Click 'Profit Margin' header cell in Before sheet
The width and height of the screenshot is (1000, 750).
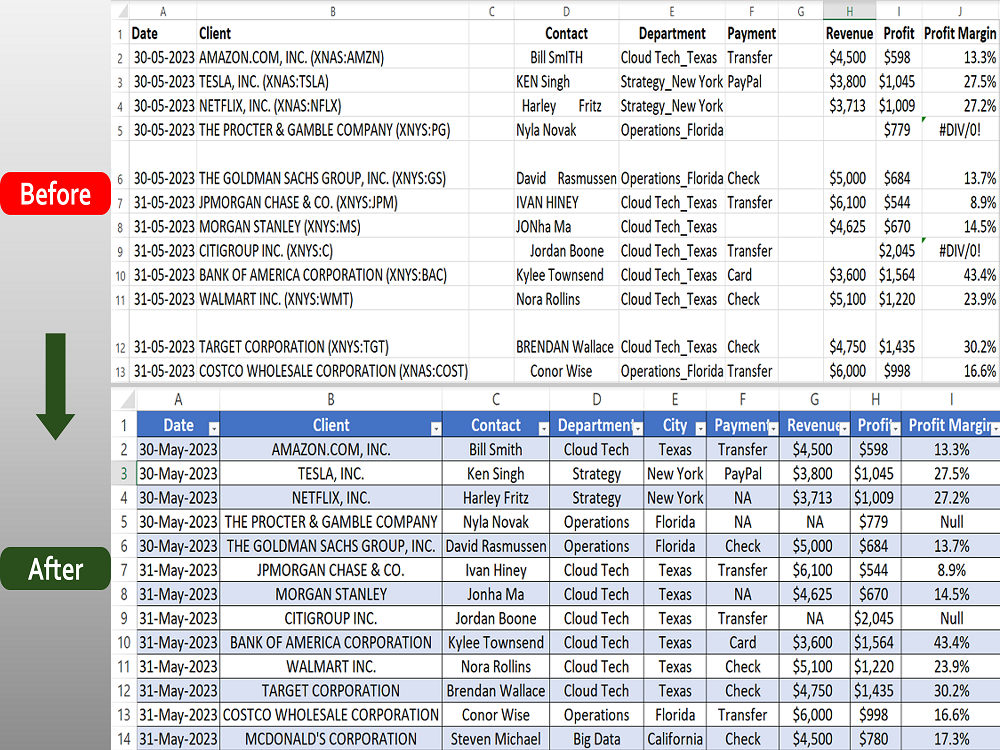[960, 33]
